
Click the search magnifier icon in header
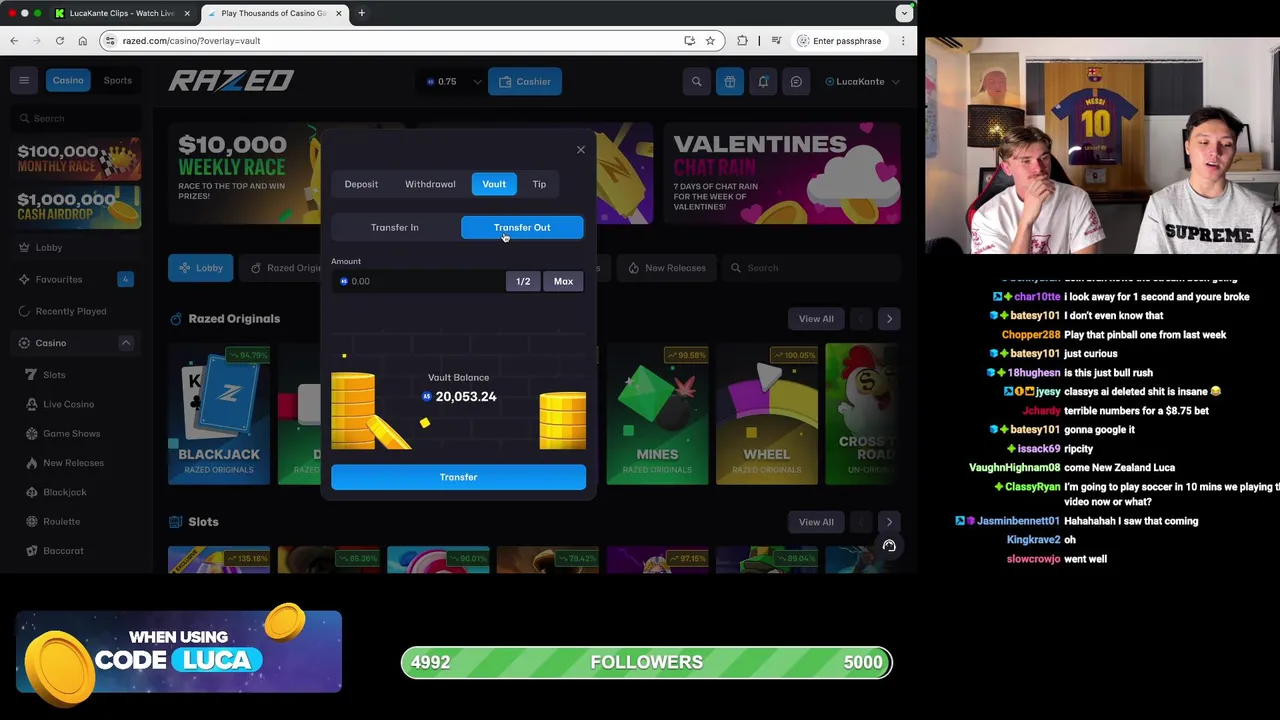(x=697, y=82)
